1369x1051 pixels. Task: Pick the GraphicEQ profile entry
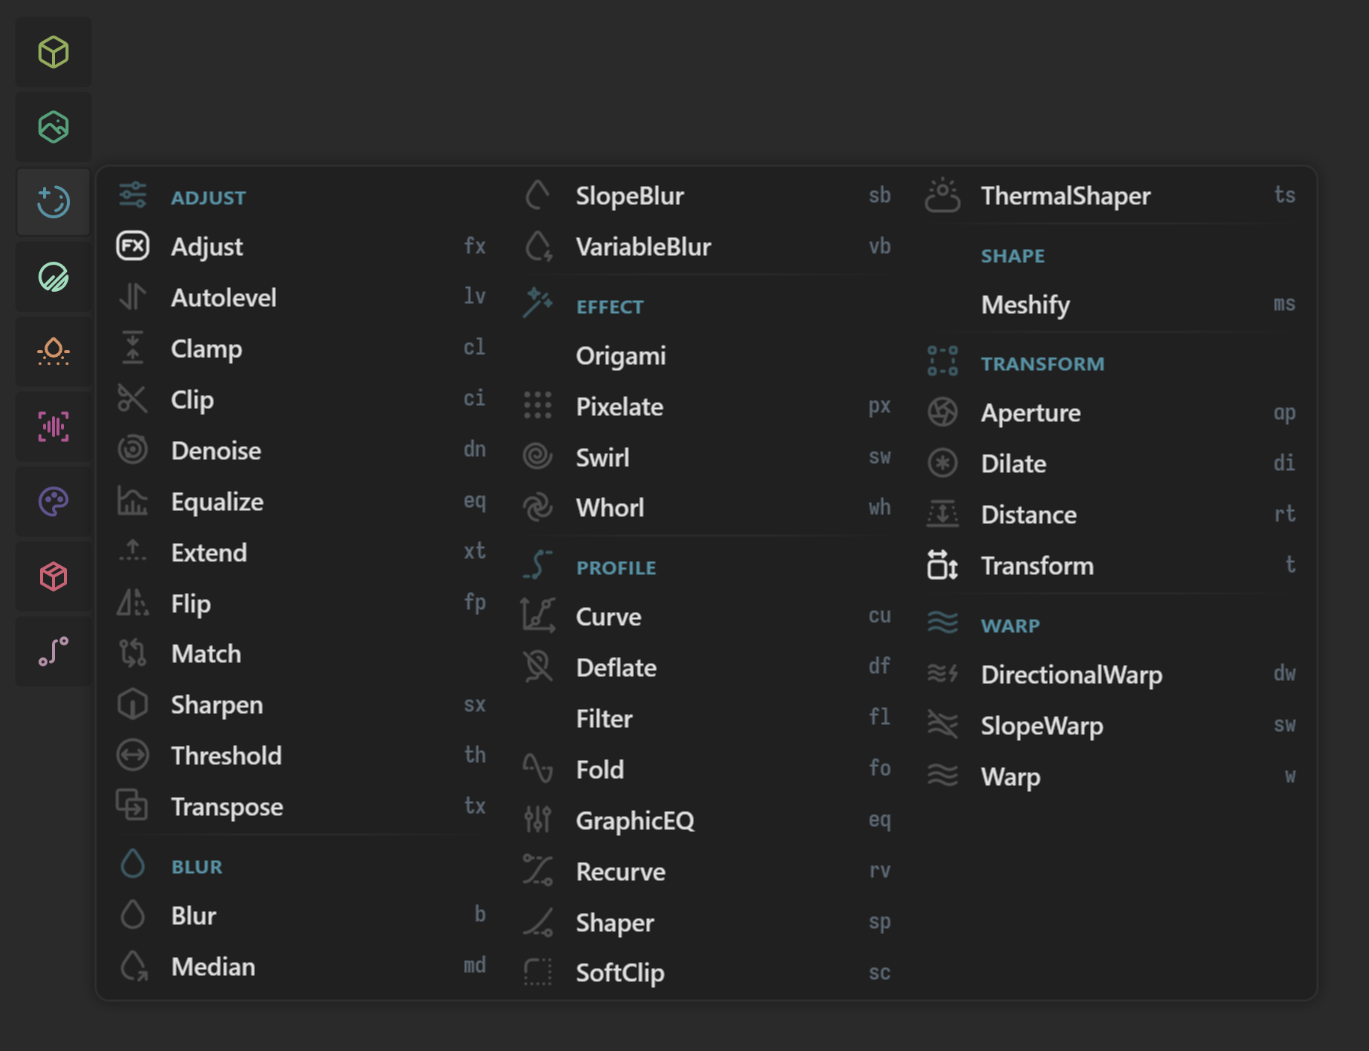707,820
